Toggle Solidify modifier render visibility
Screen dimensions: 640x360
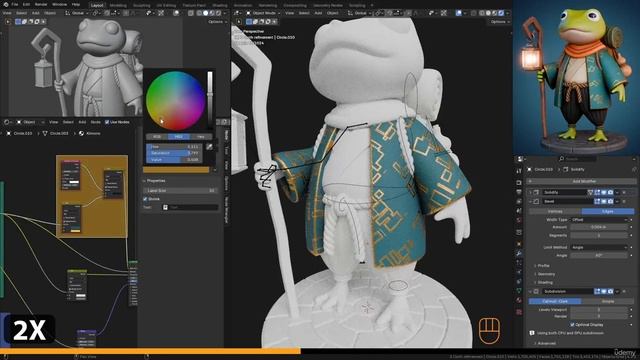pyautogui.click(x=610, y=192)
